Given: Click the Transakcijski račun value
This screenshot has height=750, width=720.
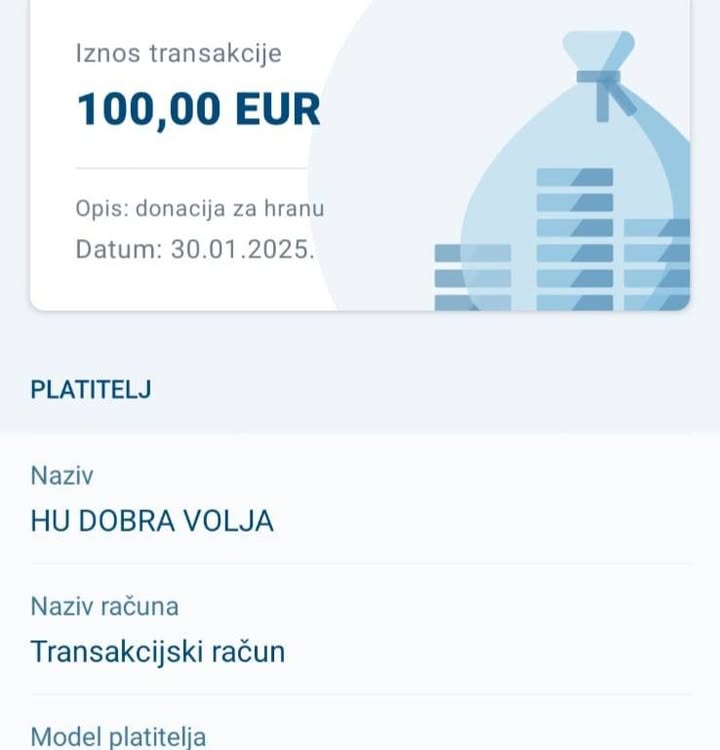Looking at the screenshot, I should (158, 651).
